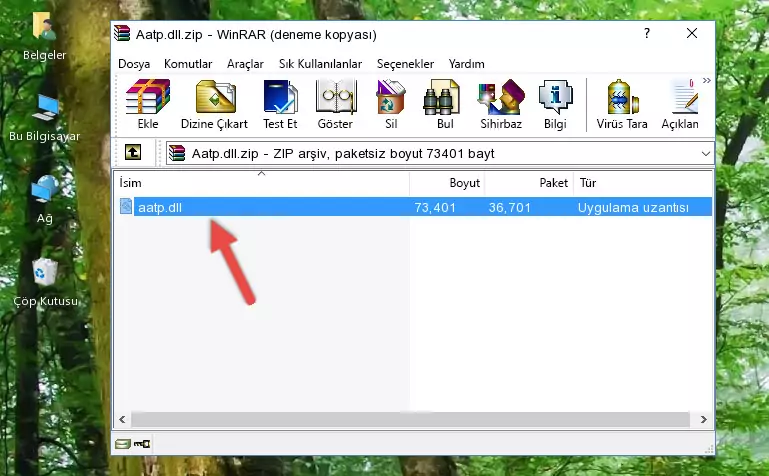Open the Komutlar menu
The height and width of the screenshot is (476, 769).
188,64
